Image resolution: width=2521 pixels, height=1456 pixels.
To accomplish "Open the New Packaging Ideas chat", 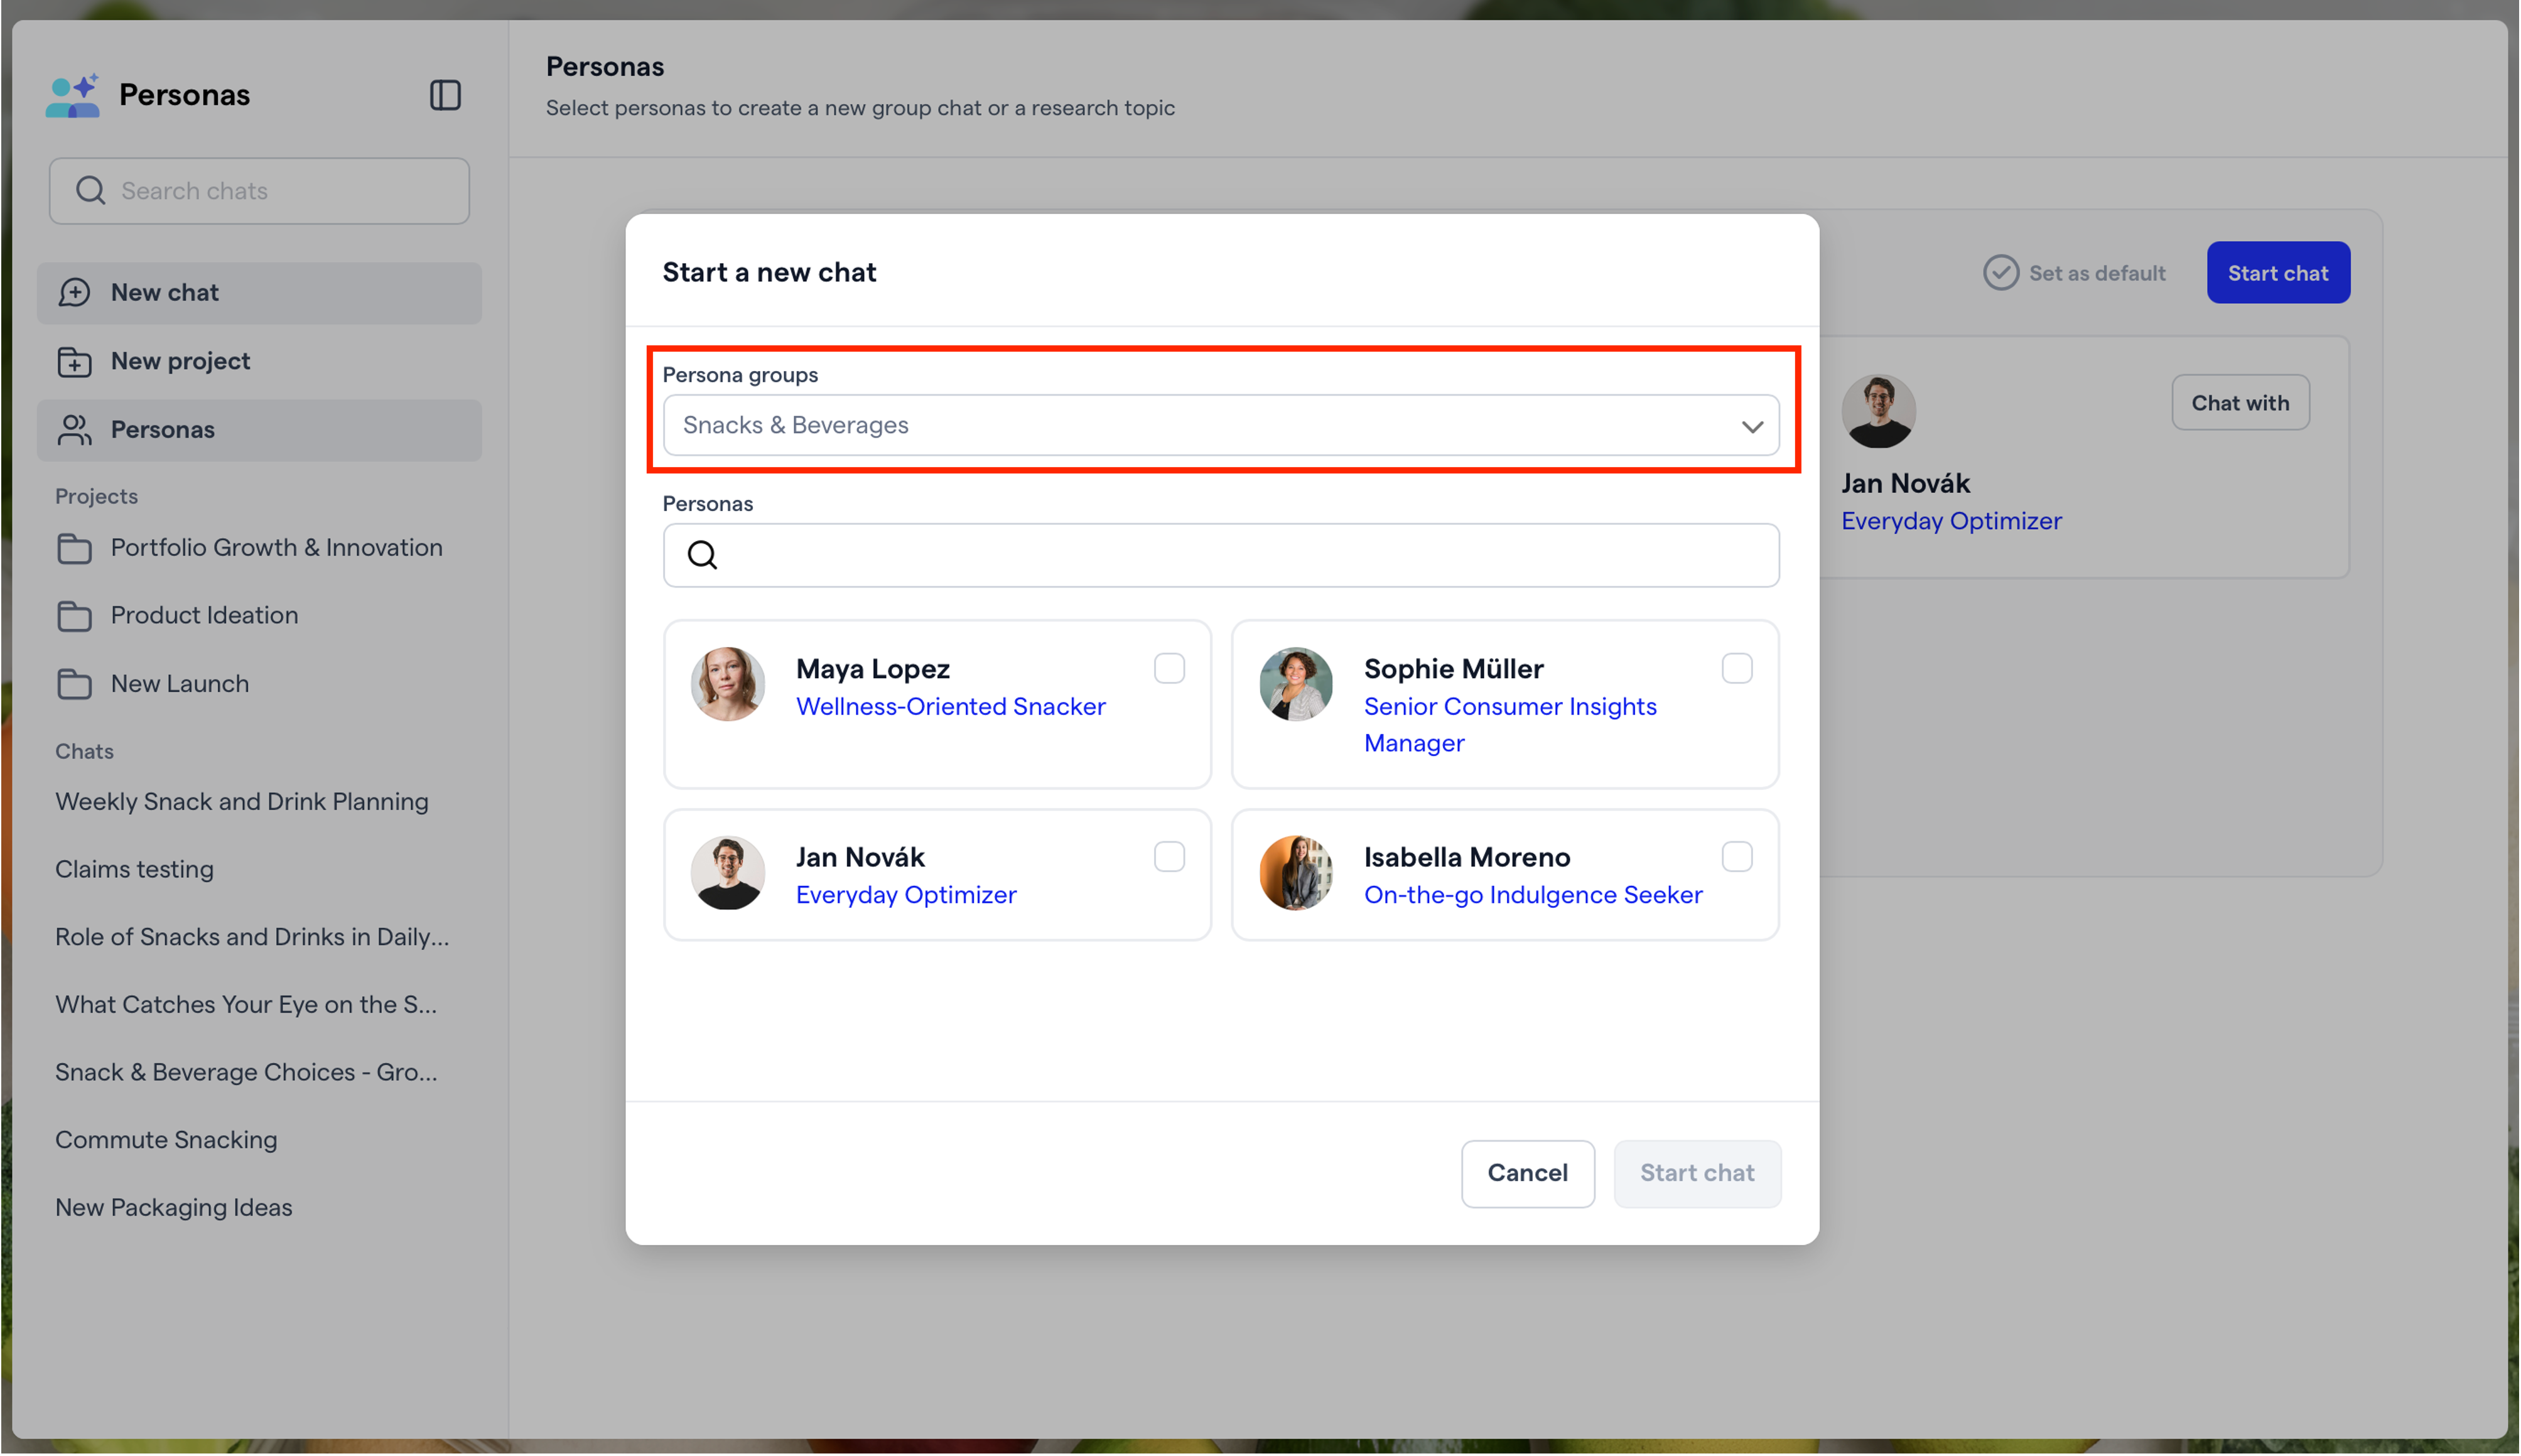I will (x=174, y=1208).
